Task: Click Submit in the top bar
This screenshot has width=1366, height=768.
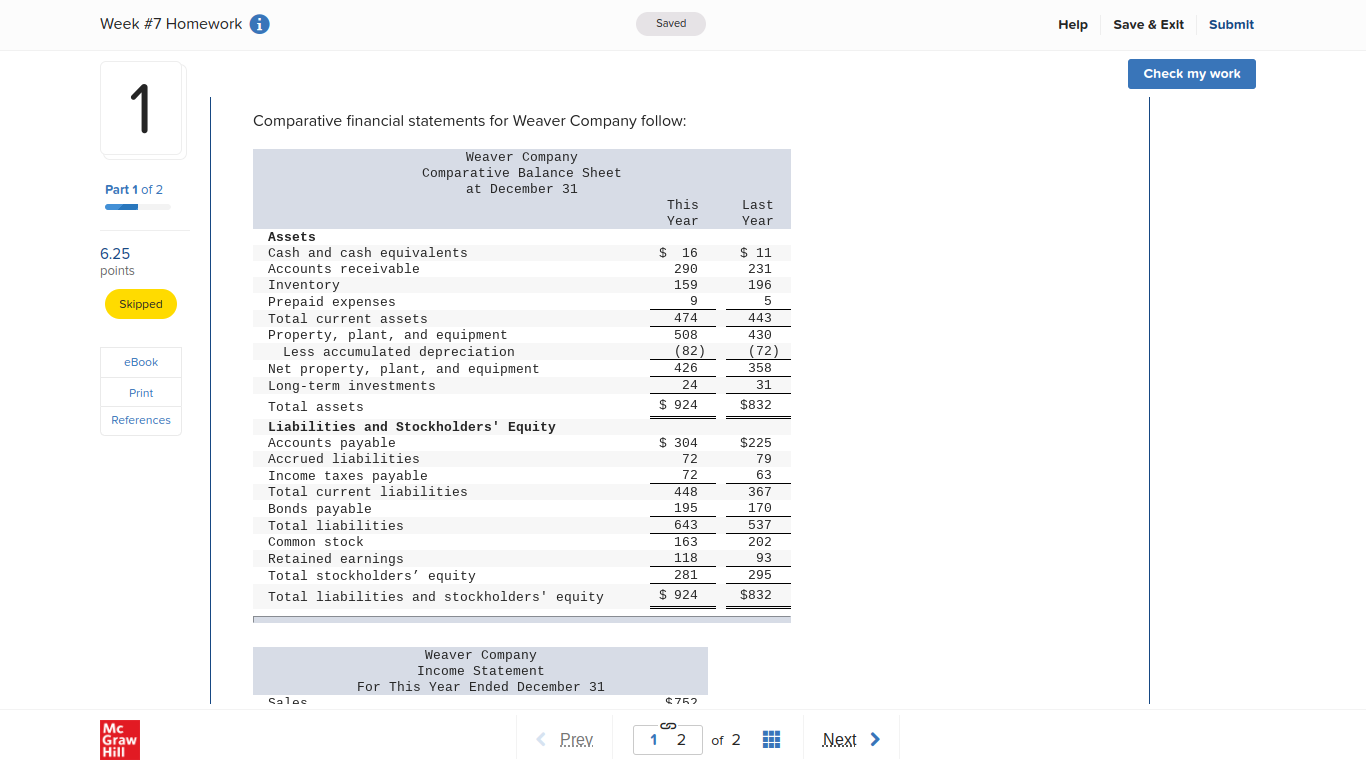Action: (x=1231, y=24)
